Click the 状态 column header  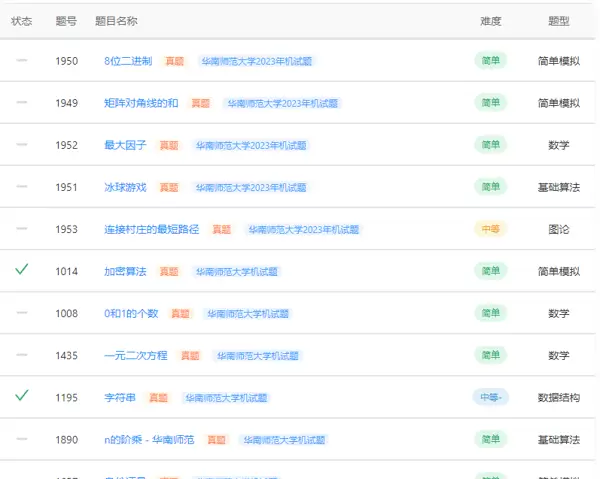pos(21,21)
